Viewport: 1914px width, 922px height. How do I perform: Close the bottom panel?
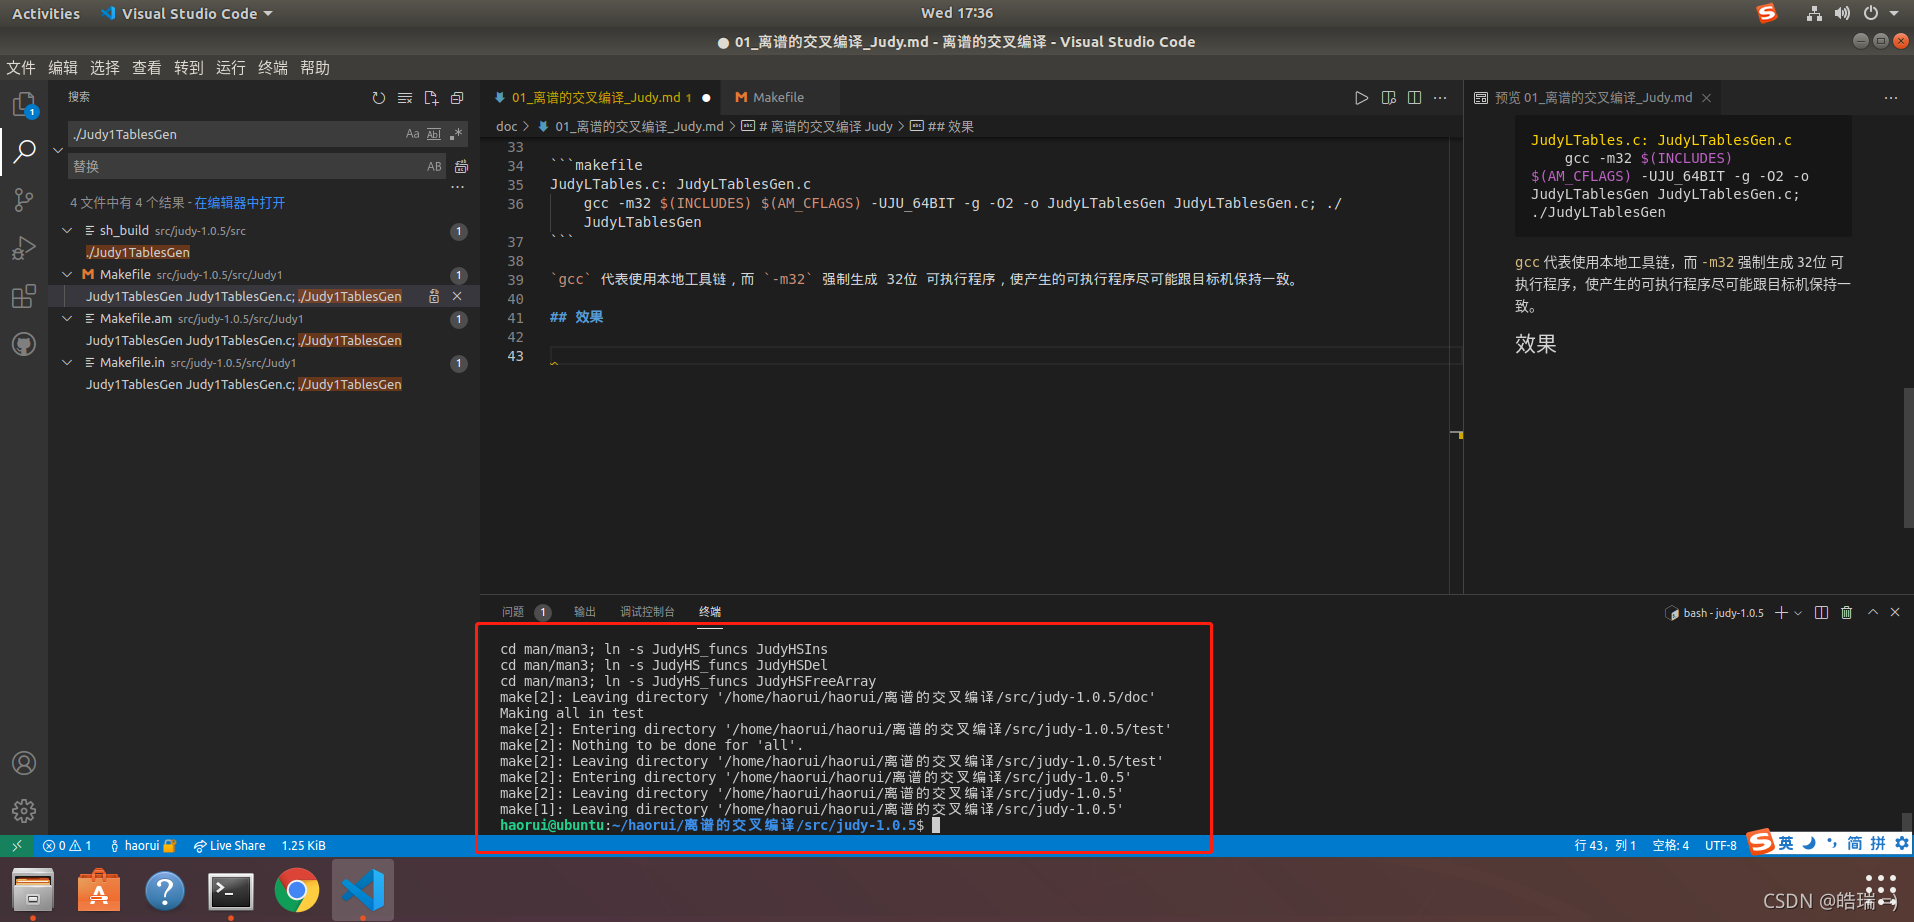coord(1895,613)
